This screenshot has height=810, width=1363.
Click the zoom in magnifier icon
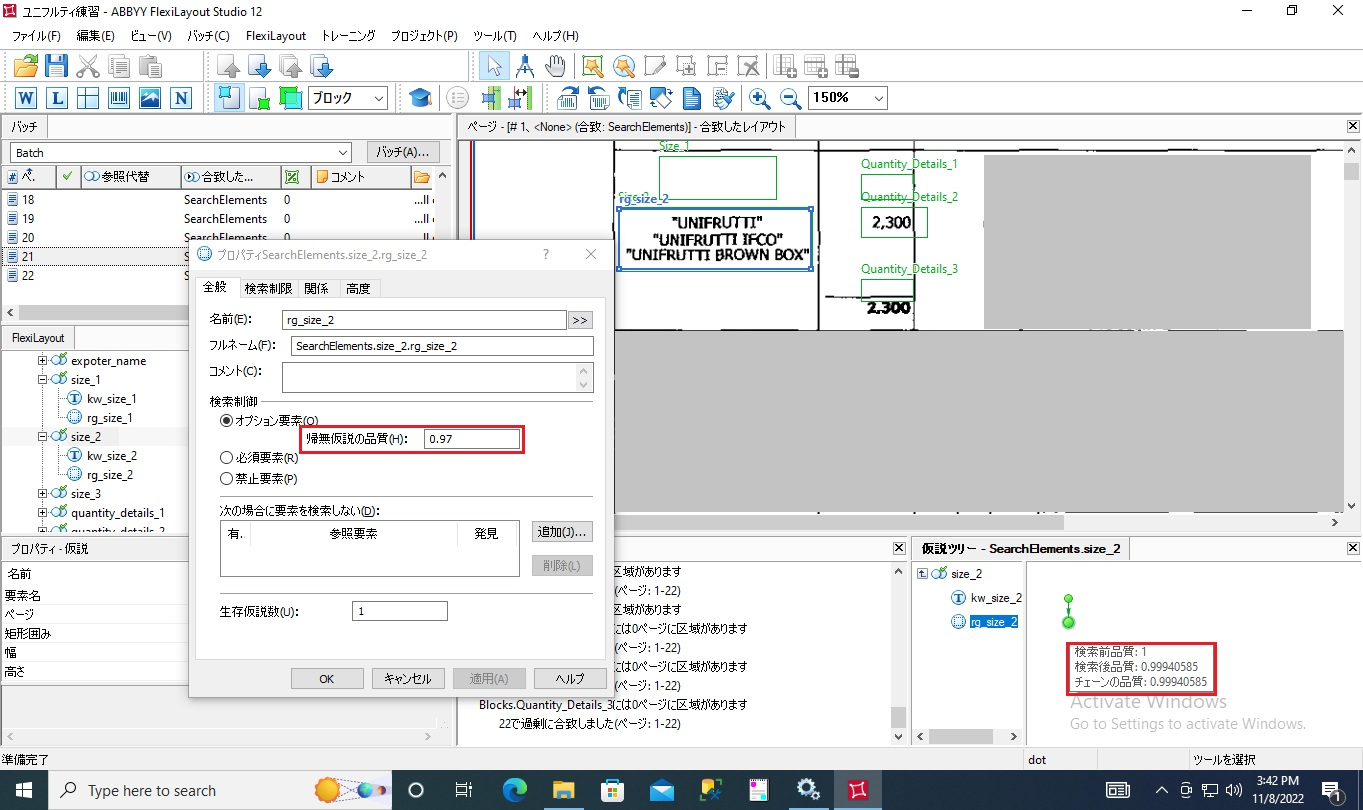[759, 98]
